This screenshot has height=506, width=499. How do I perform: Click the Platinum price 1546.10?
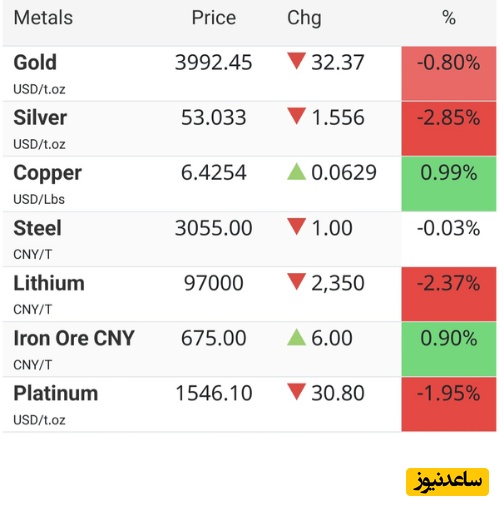[x=214, y=393]
